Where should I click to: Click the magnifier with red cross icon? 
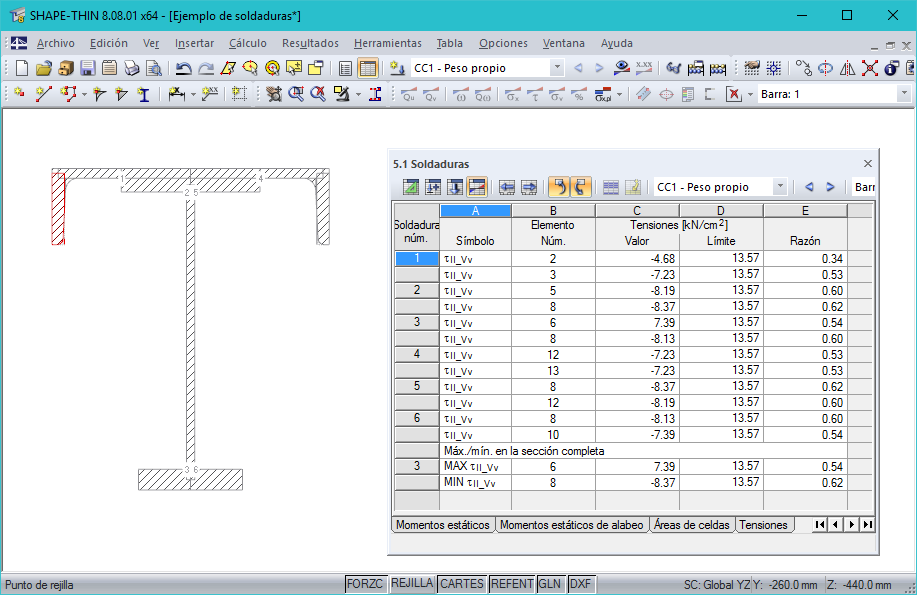(318, 94)
